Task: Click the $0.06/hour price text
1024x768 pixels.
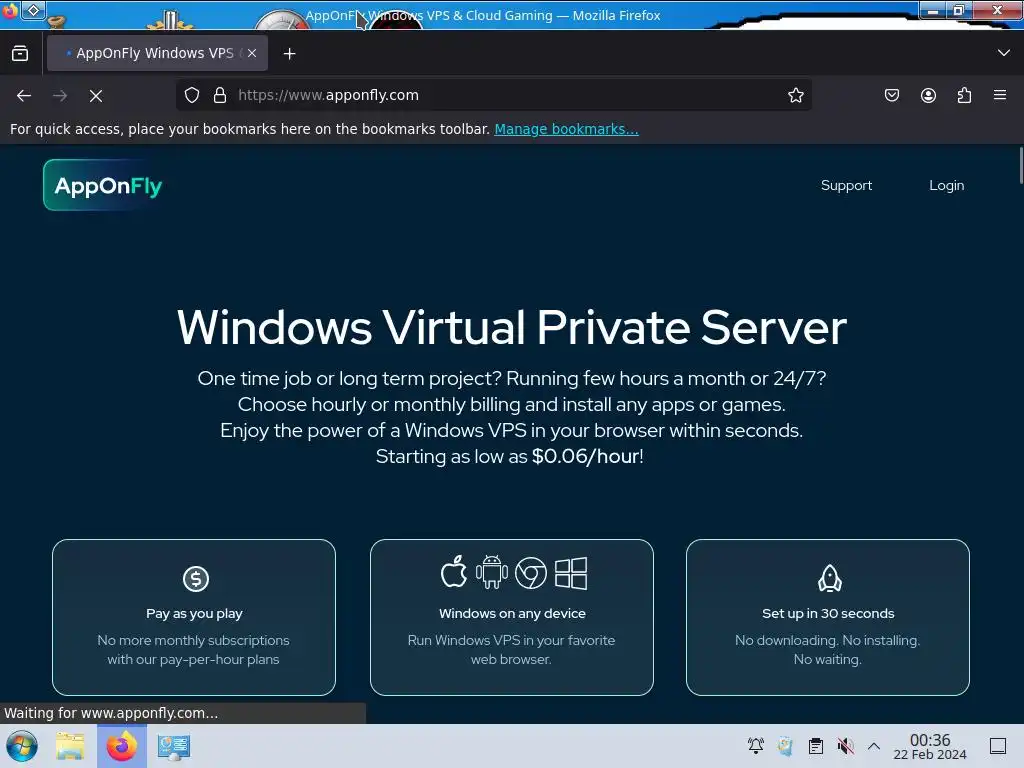Action: click(586, 456)
